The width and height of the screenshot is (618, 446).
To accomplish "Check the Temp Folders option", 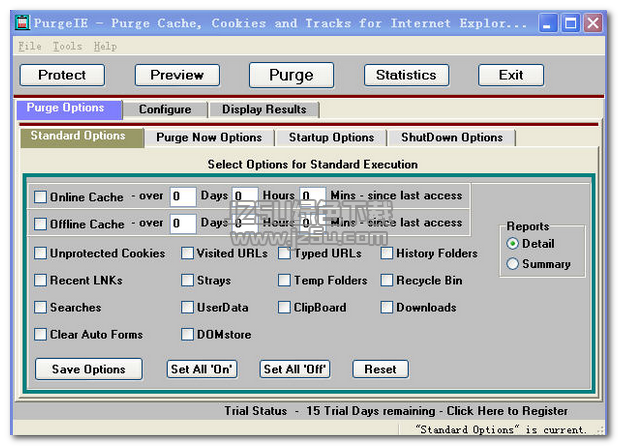I will [284, 280].
